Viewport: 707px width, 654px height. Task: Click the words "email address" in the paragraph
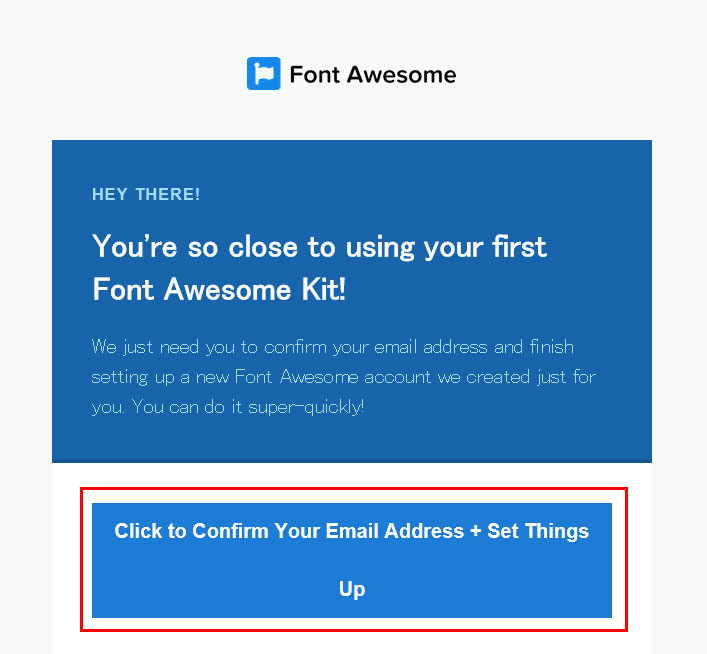pos(441,347)
